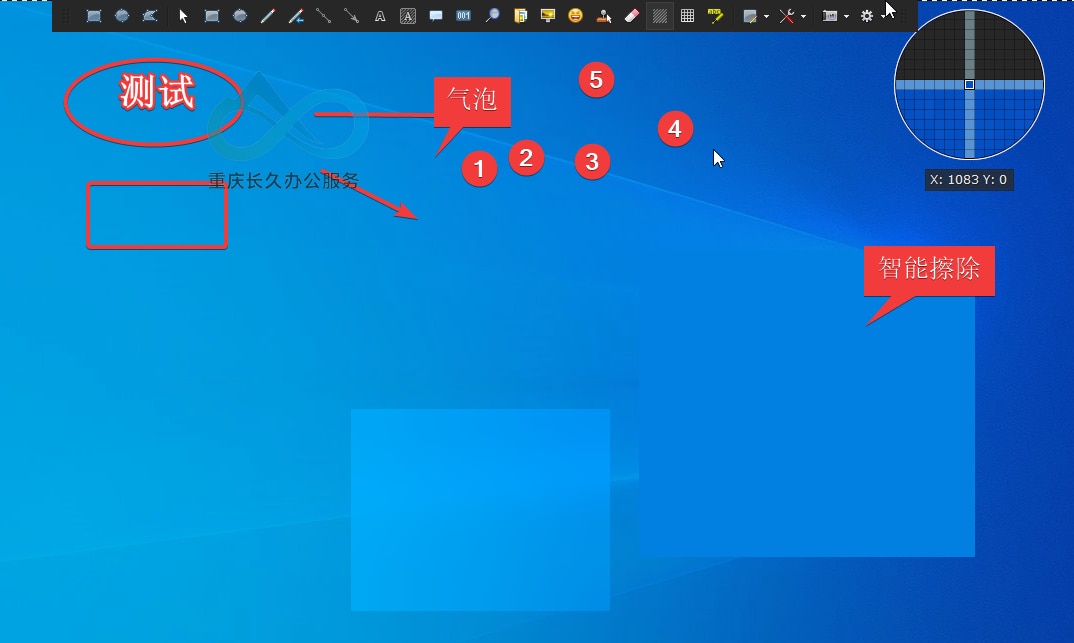Screen dimensions: 1074x643
Task: Select the 001 numbering counter tool
Action: click(464, 16)
